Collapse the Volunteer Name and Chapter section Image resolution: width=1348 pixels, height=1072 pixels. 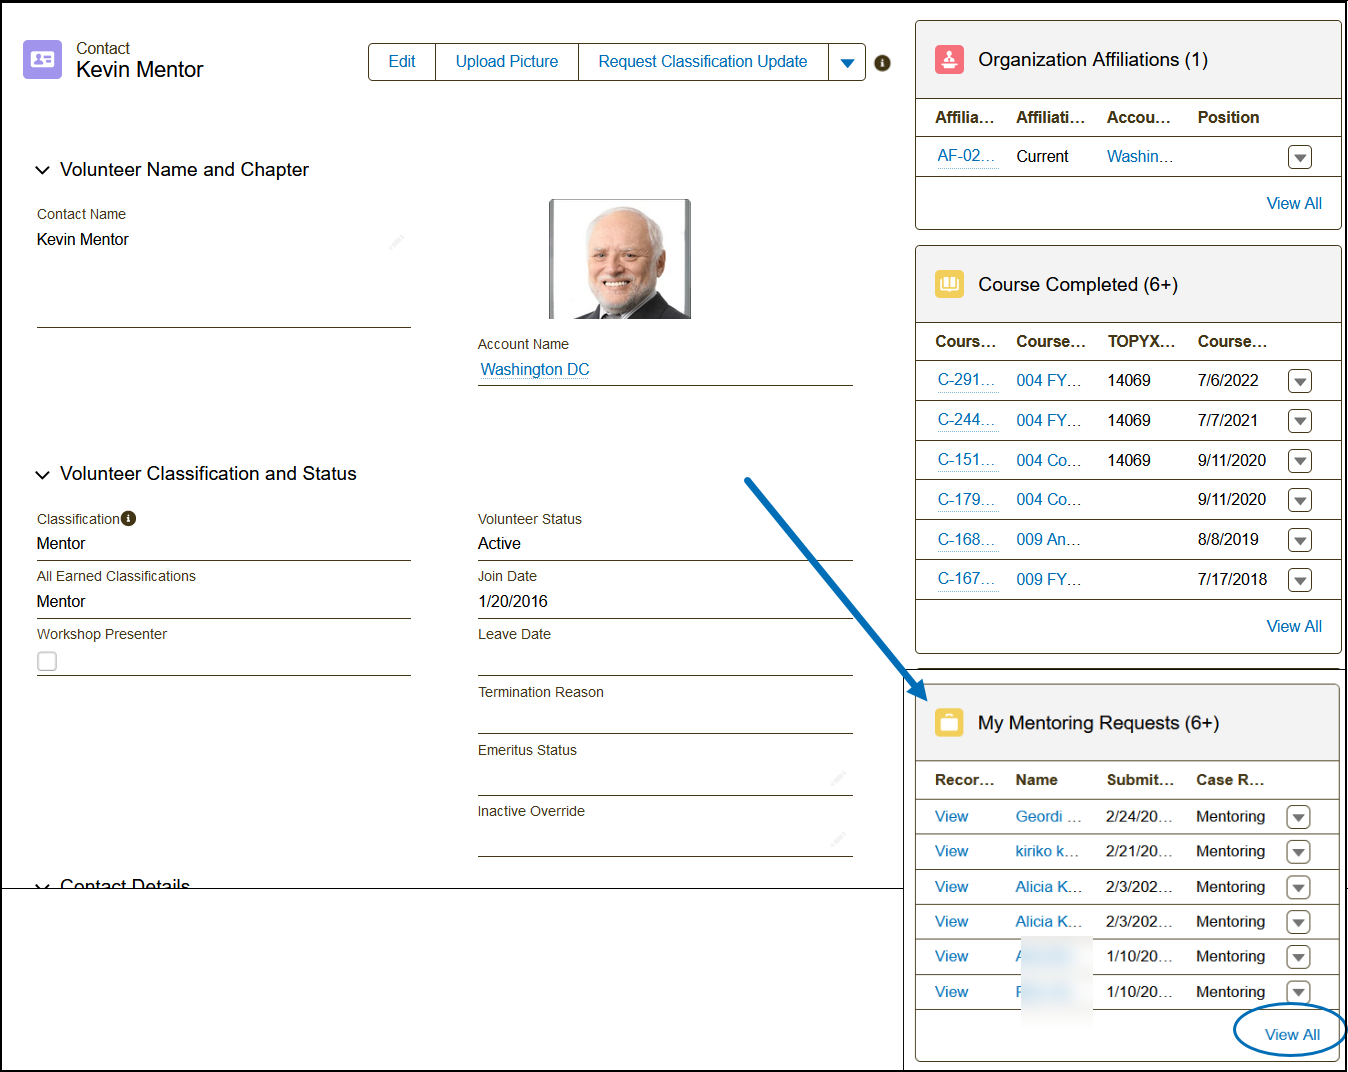43,170
